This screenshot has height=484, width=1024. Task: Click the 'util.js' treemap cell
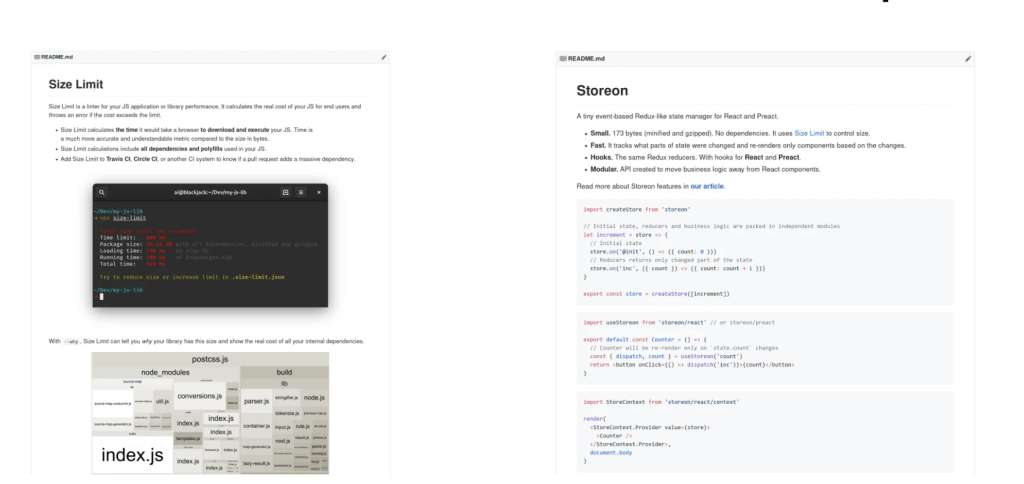163,401
